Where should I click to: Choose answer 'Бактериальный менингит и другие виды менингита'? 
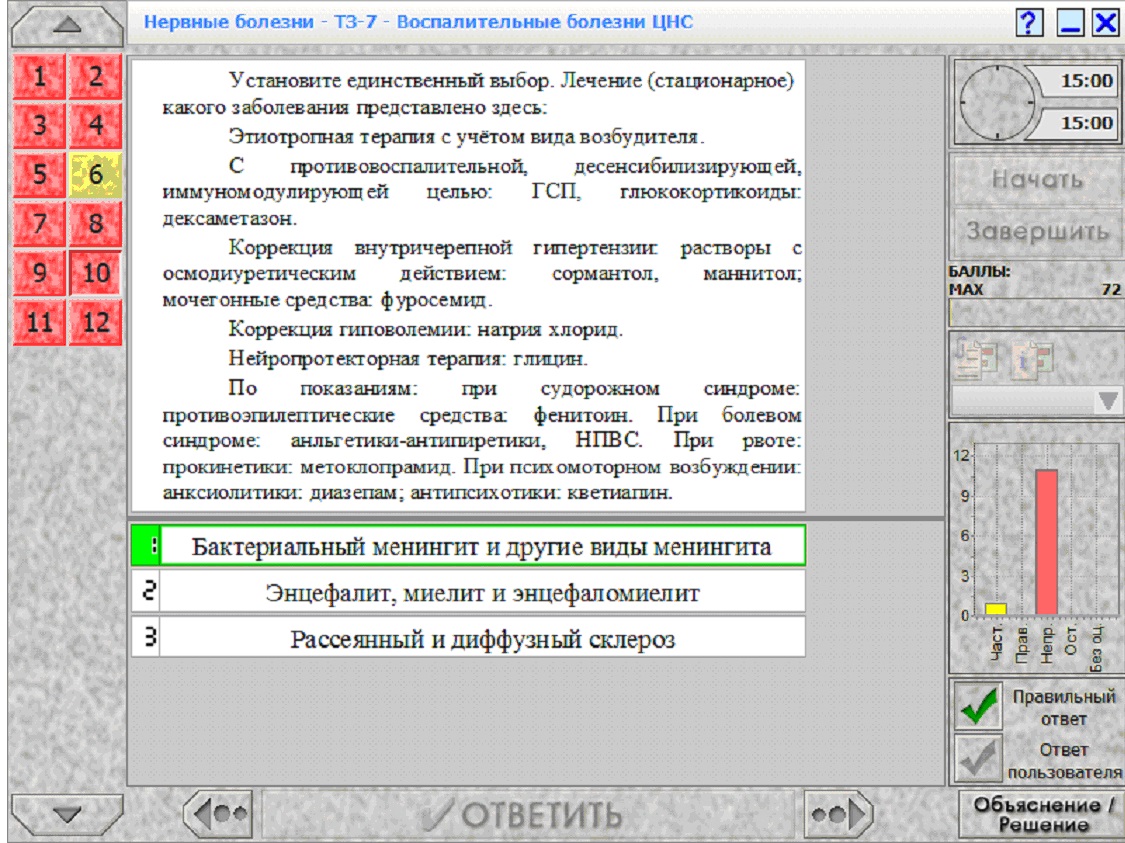coord(468,546)
